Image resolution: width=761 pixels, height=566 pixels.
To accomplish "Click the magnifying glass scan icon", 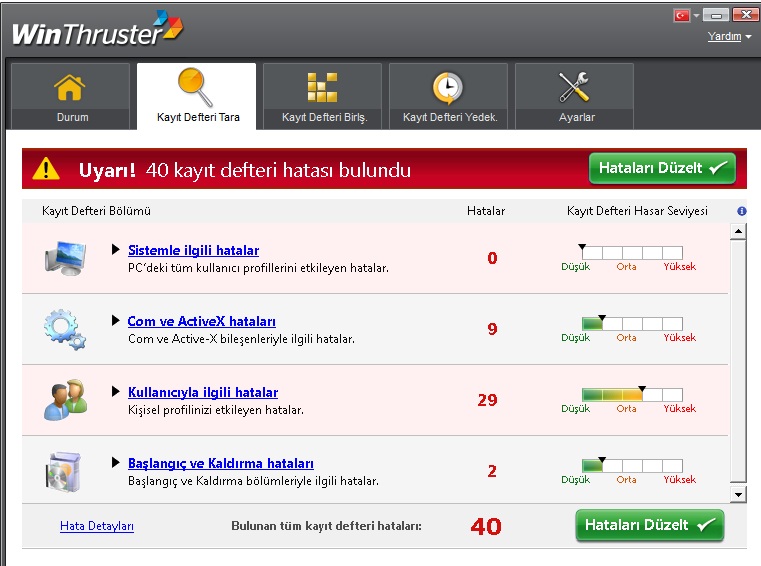I will point(195,87).
